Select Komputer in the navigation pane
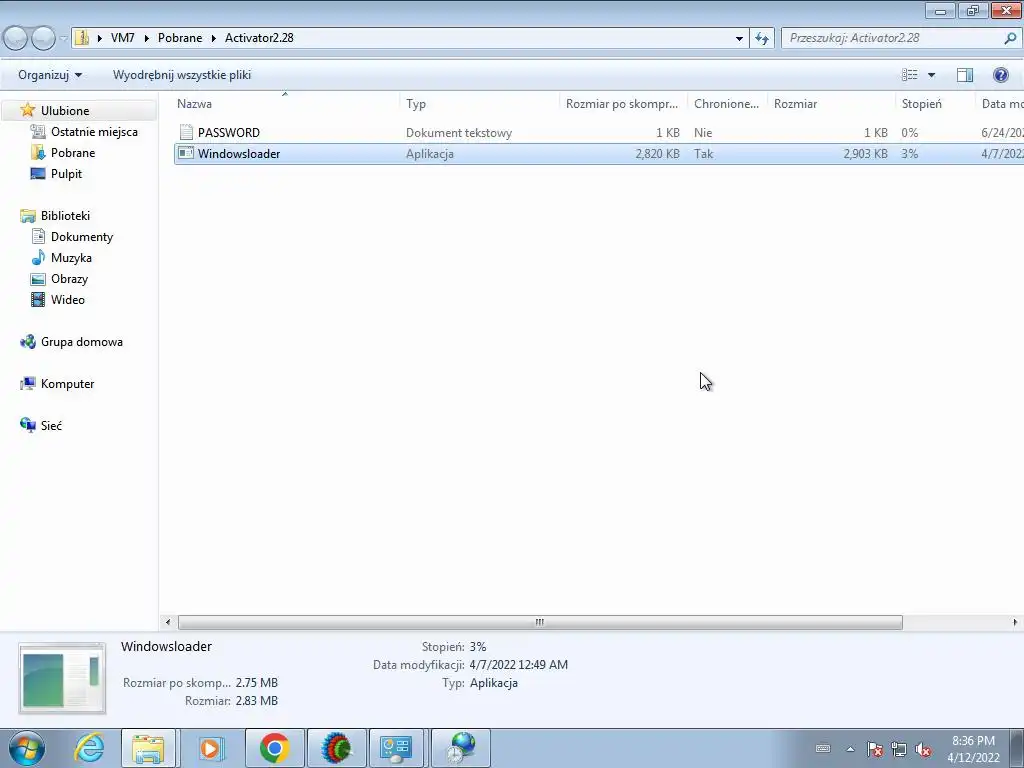The image size is (1024, 768). point(67,384)
